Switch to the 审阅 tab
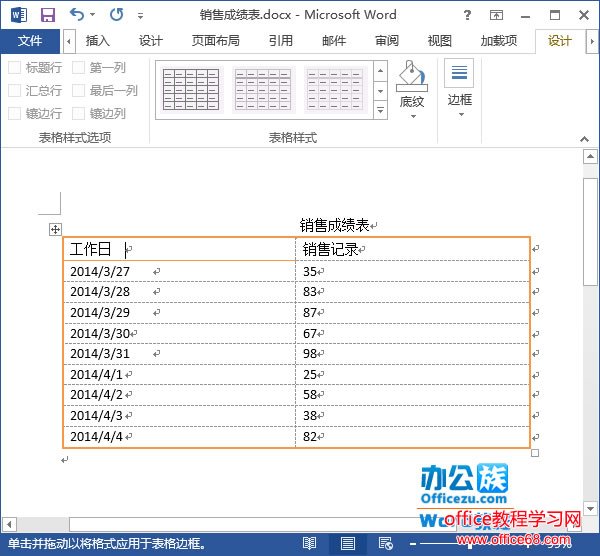 [387, 41]
